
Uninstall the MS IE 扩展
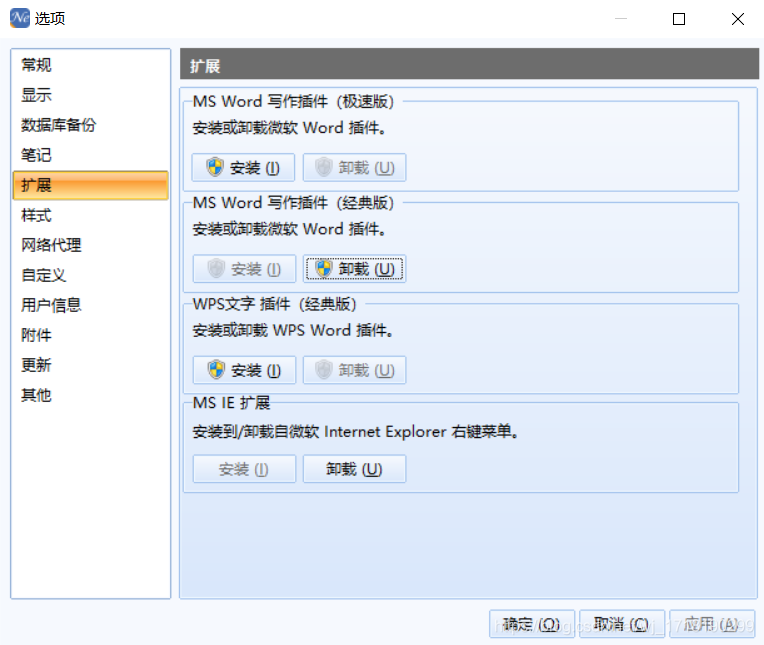pyautogui.click(x=354, y=469)
